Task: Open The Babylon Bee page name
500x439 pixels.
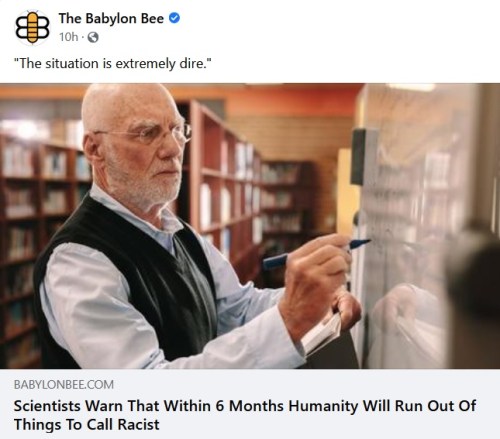Action: pos(111,19)
